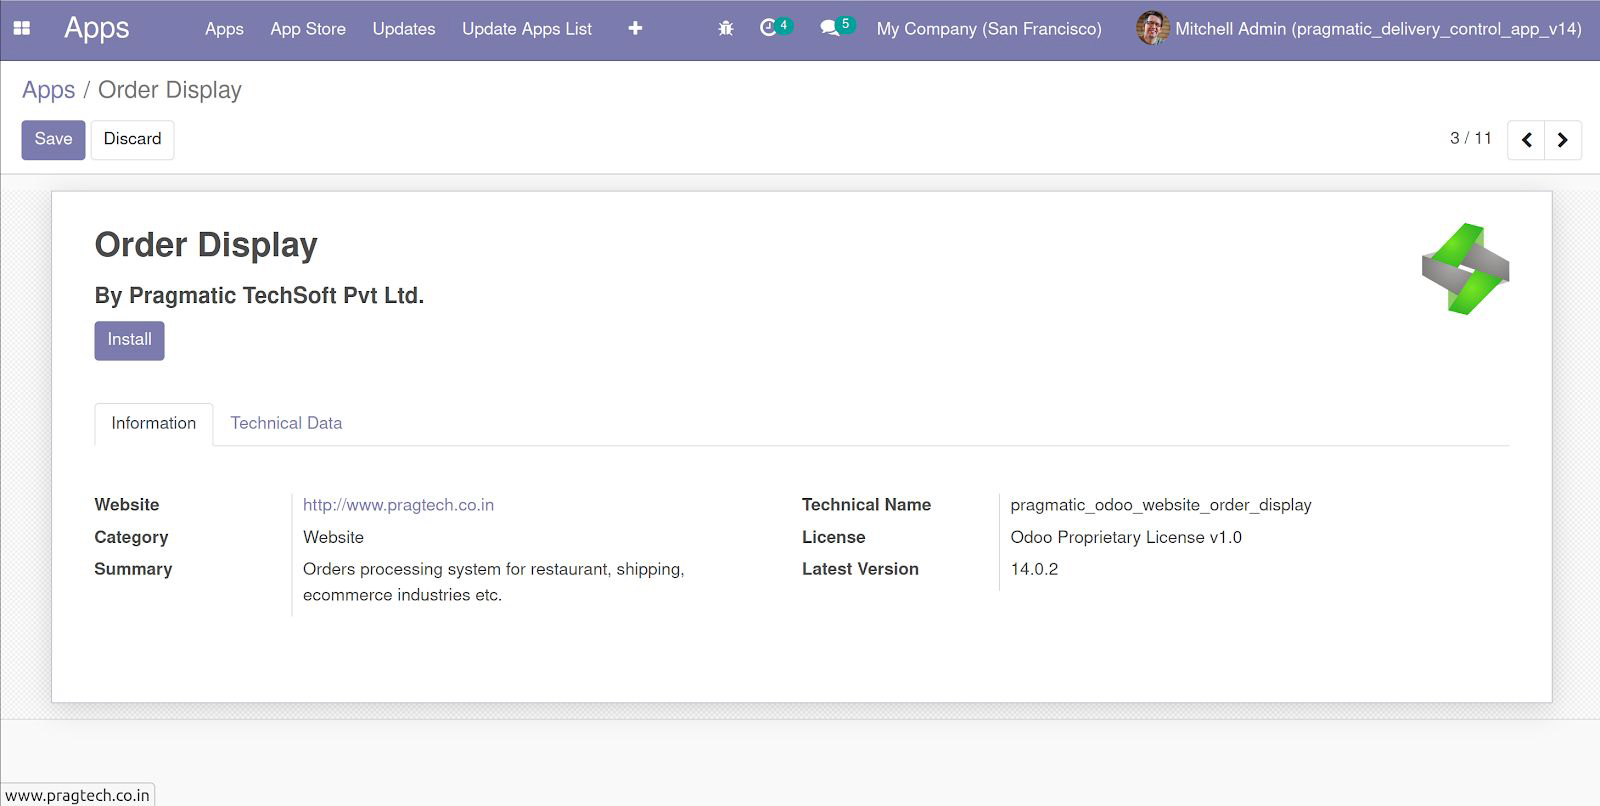Open App Store menu
The height and width of the screenshot is (806, 1600).
point(308,29)
